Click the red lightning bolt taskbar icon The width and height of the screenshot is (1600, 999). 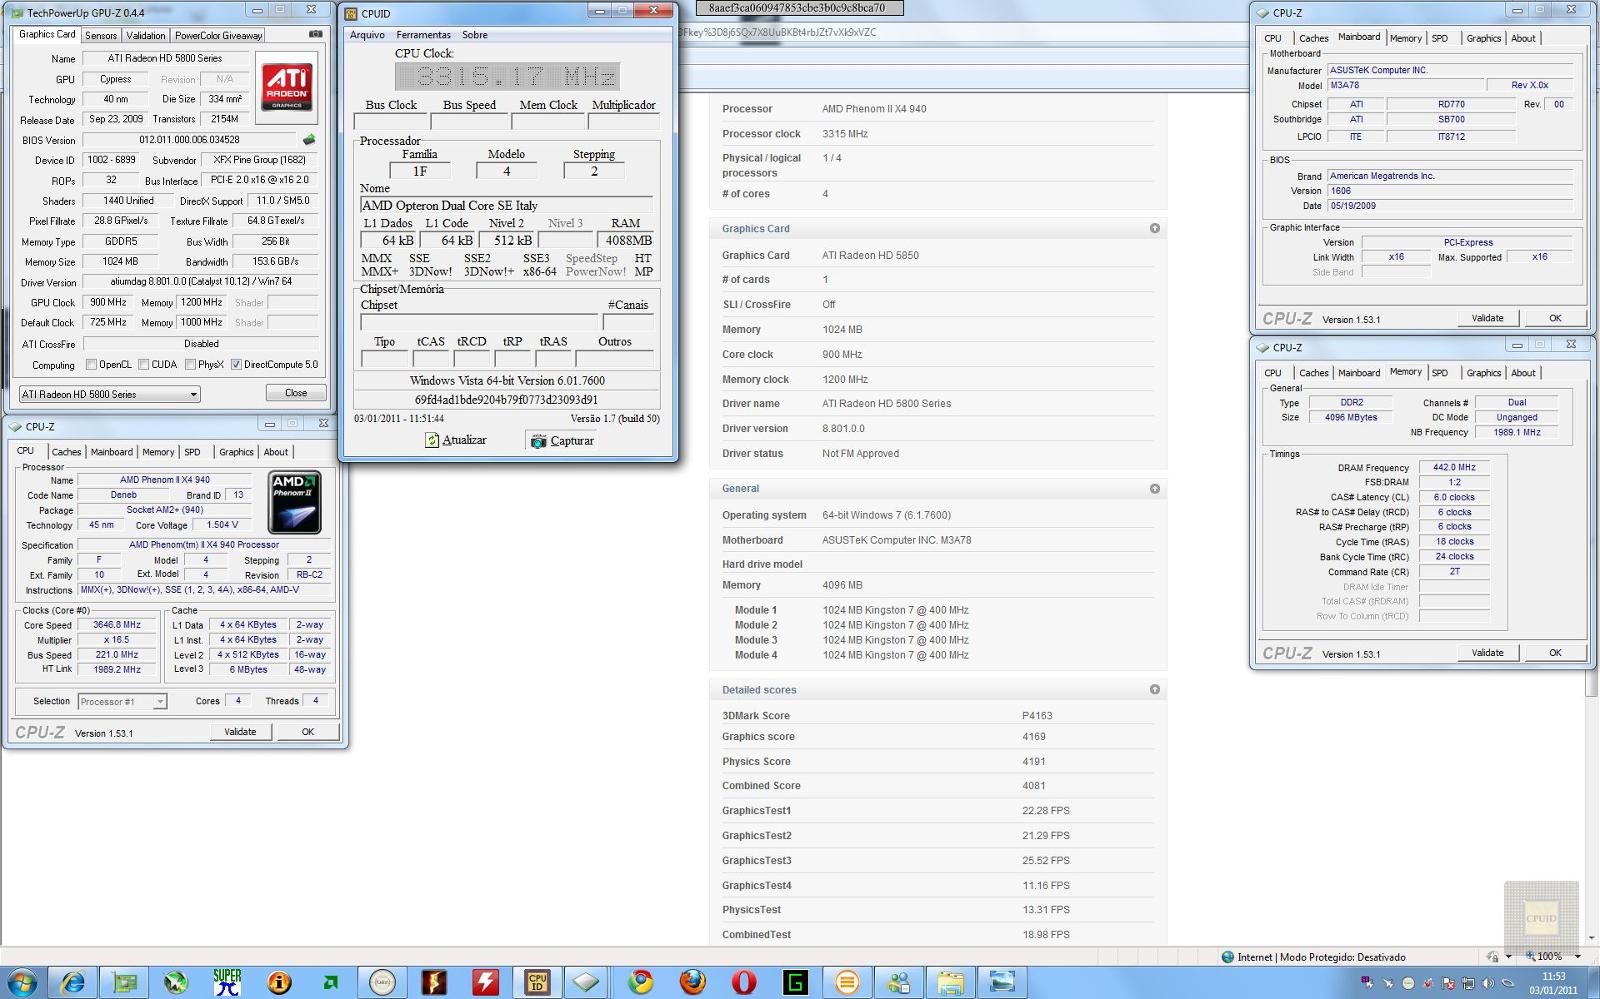tap(486, 982)
